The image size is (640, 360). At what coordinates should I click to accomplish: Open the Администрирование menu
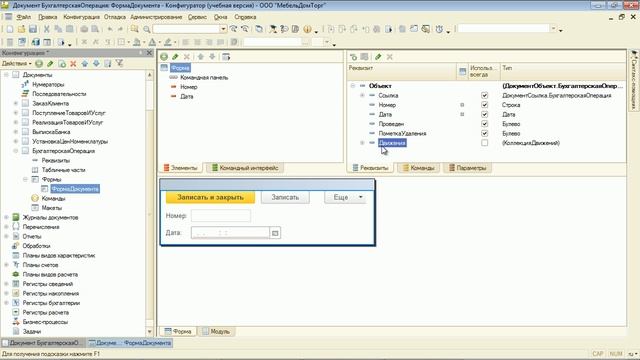coord(156,17)
